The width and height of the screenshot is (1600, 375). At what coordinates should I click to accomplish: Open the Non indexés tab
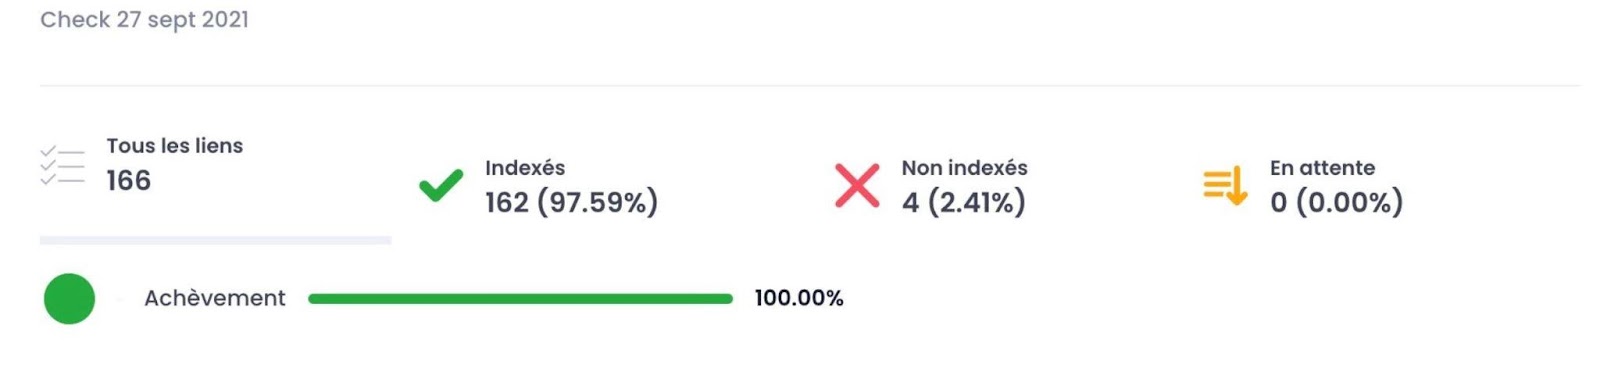(931, 186)
